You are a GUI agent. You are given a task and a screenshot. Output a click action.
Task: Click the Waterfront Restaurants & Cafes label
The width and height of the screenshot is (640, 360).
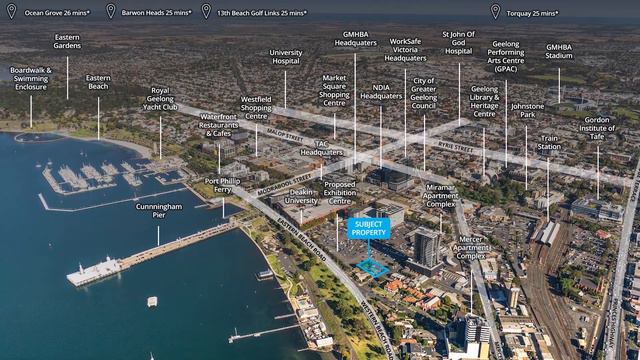click(x=219, y=125)
